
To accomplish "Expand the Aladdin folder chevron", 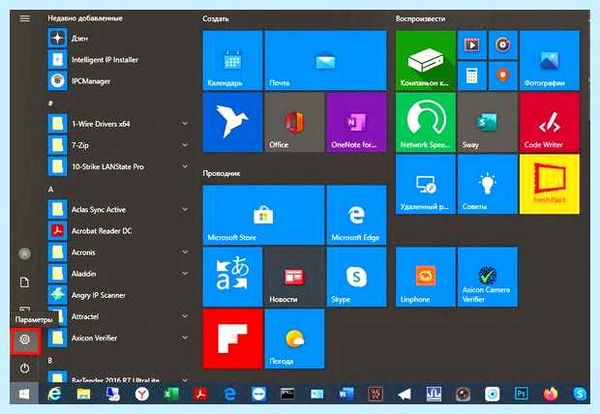I will [x=185, y=274].
